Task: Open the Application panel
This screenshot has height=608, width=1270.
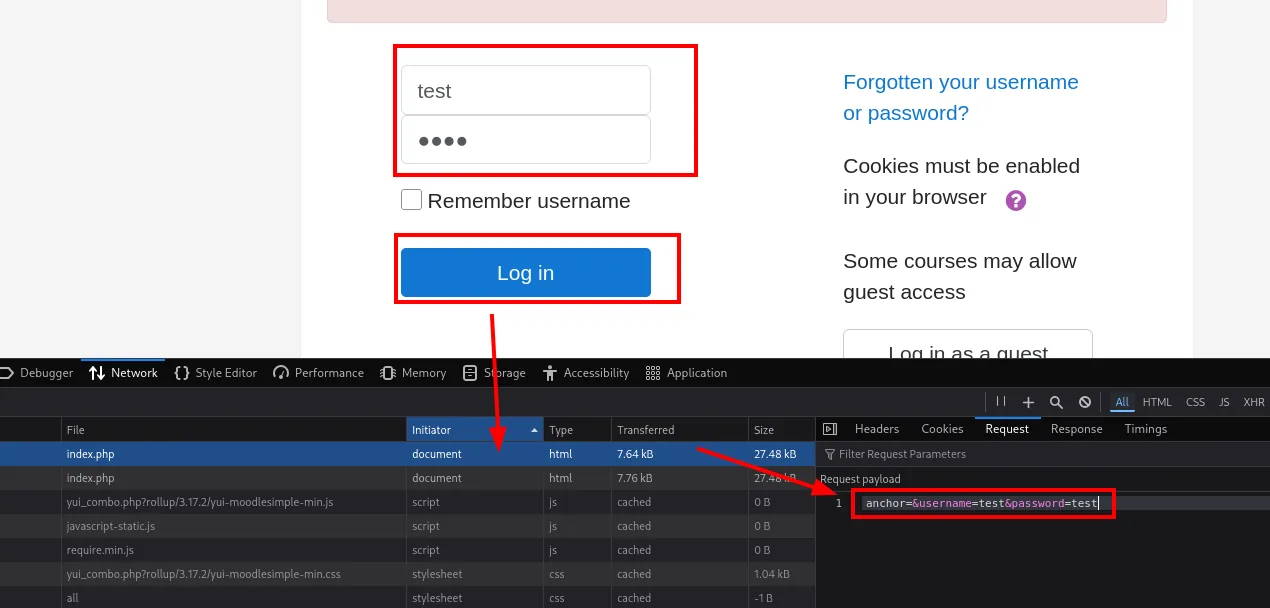Action: pos(686,373)
